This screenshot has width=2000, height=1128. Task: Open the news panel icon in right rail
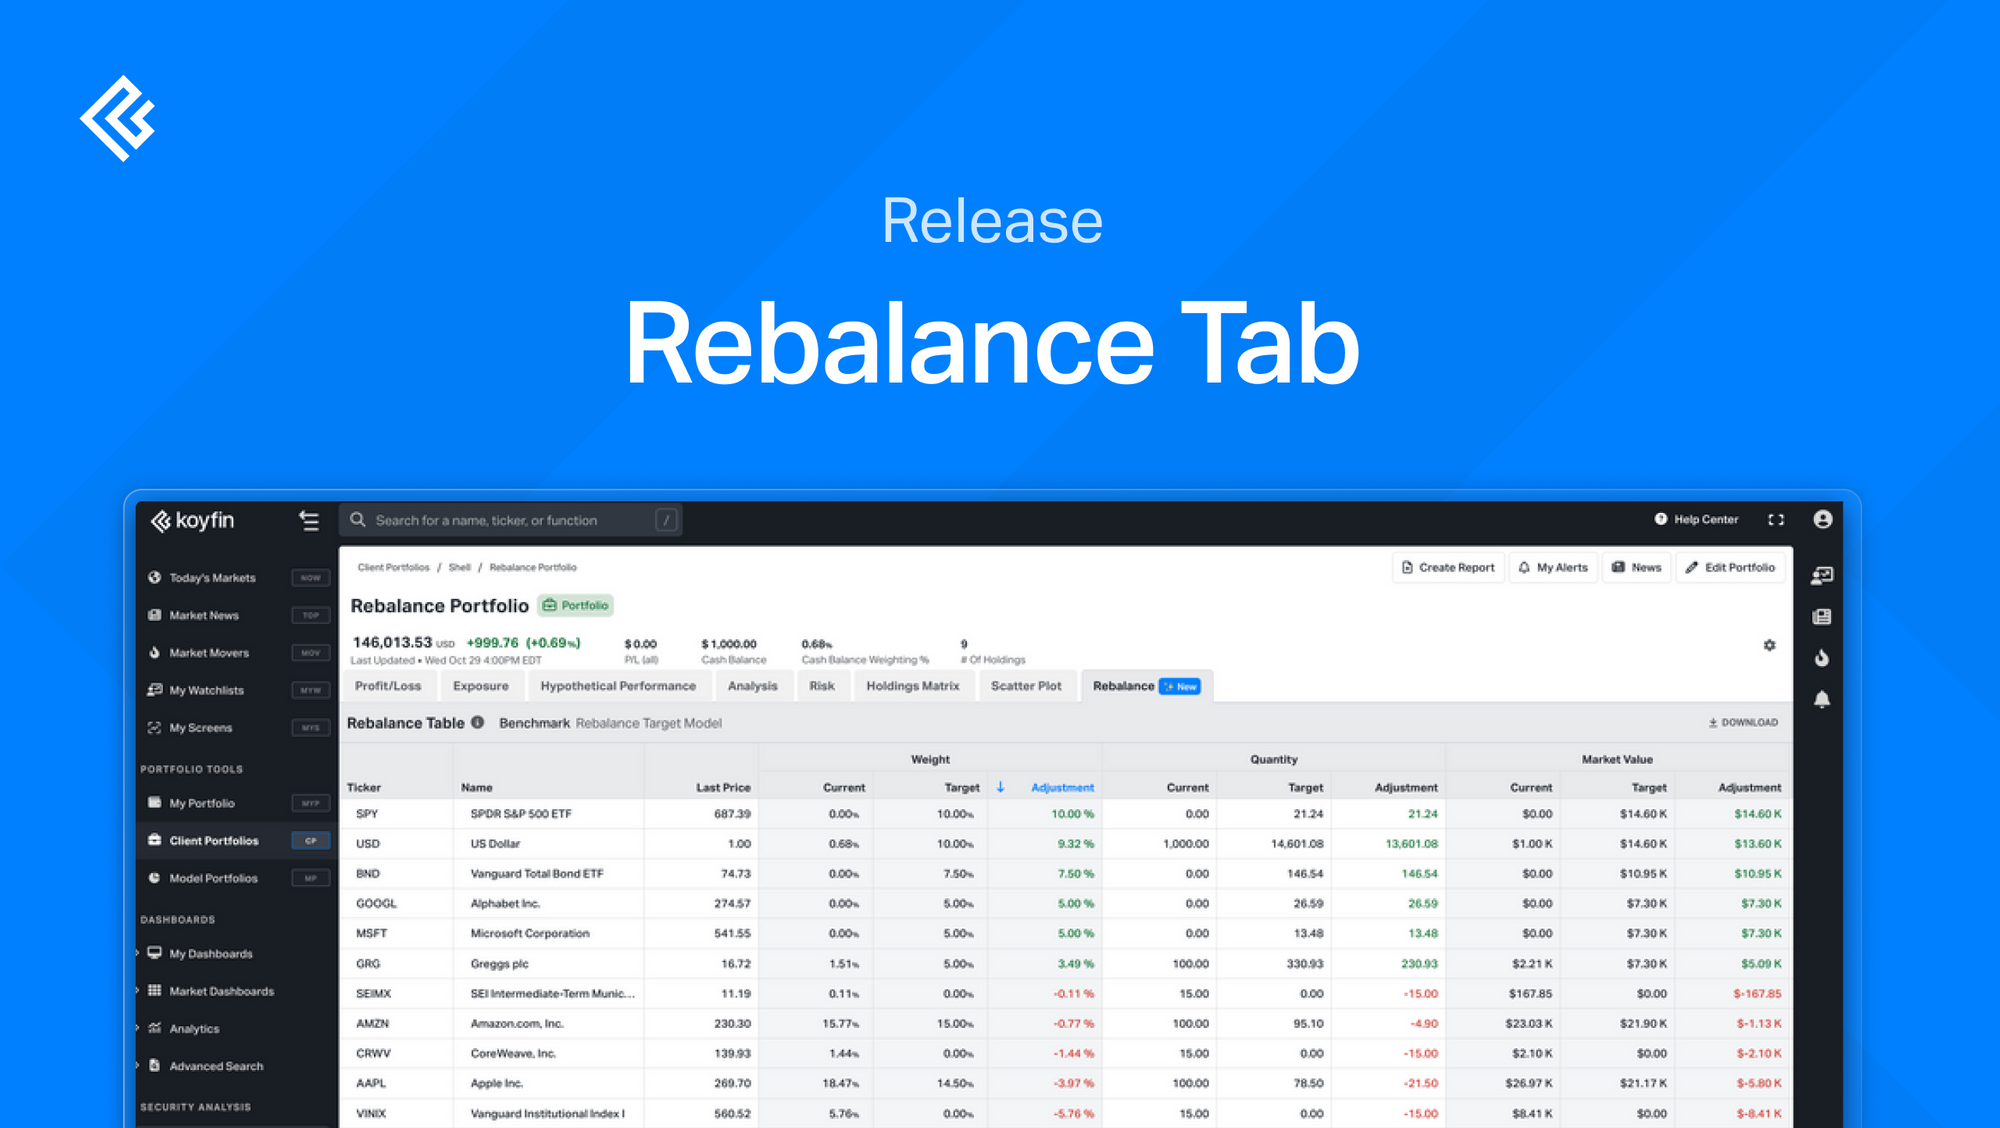1822,616
